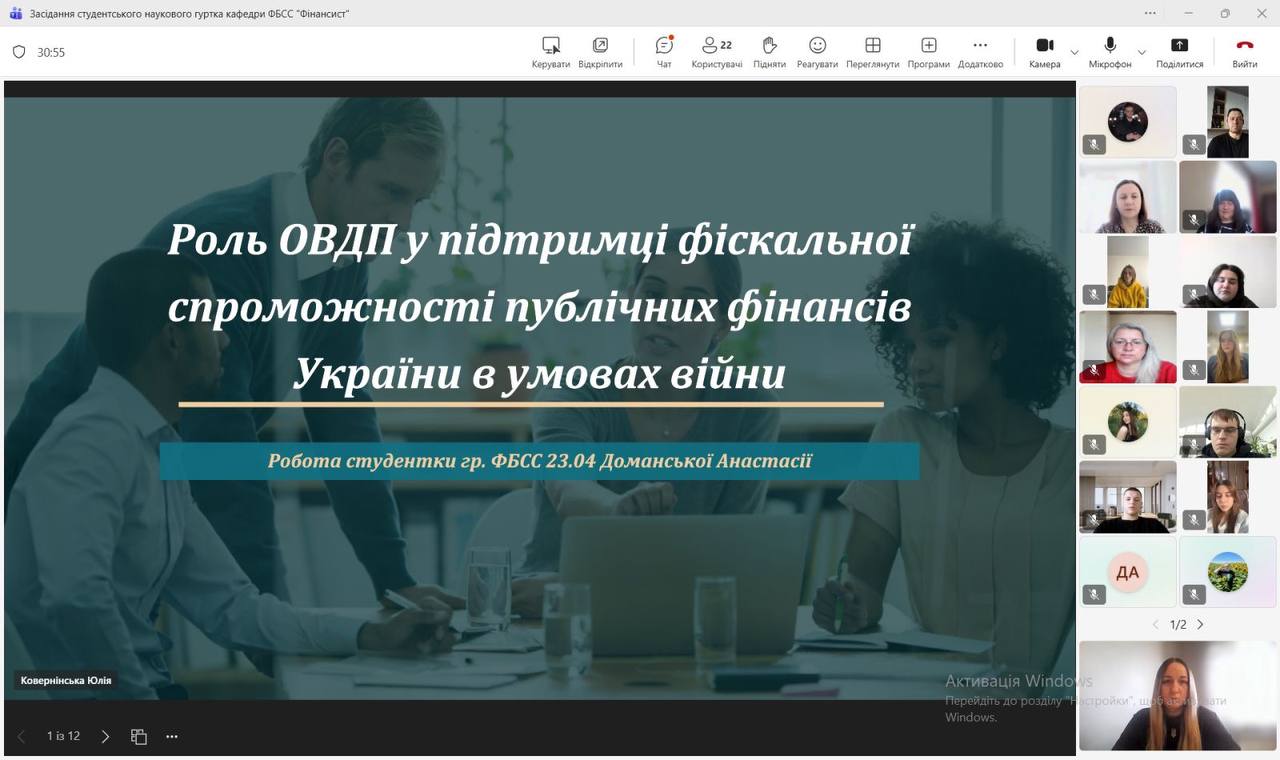Screen dimensions: 1280x760
Task: Expand the microphone options dropdown arrow
Action: (x=1141, y=52)
